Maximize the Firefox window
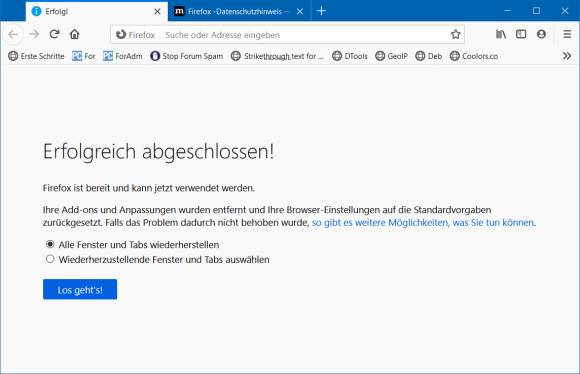Viewport: 580px width, 374px height. [x=536, y=11]
